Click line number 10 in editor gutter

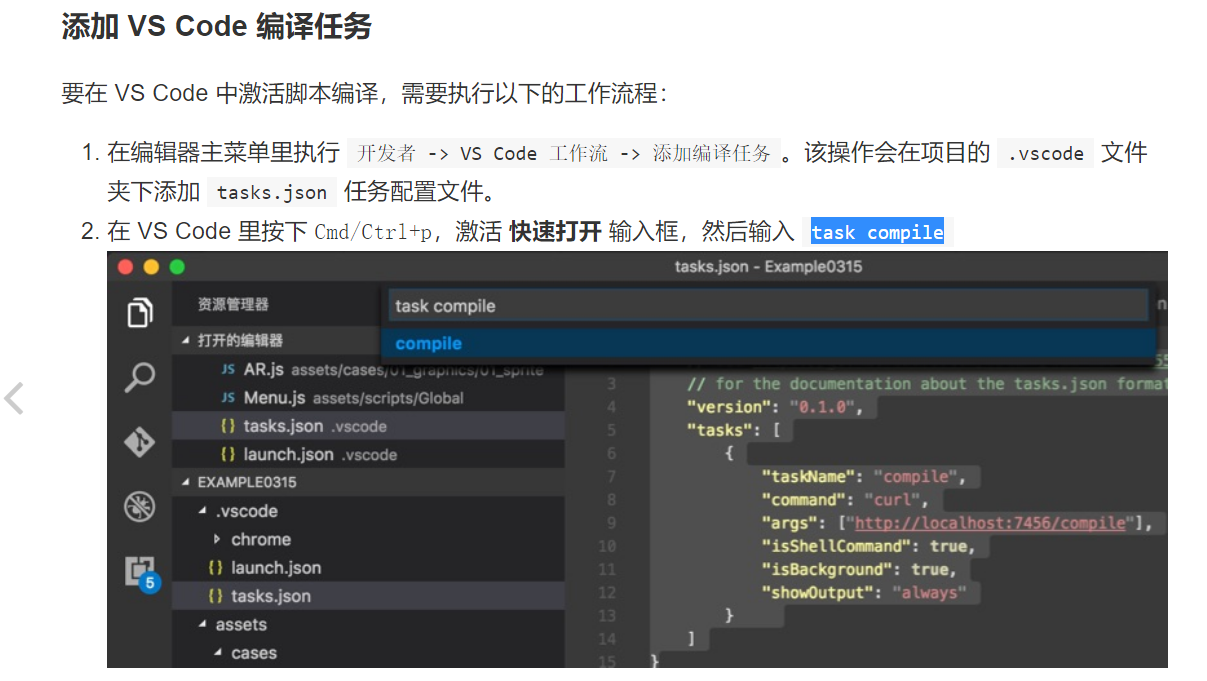tap(607, 546)
